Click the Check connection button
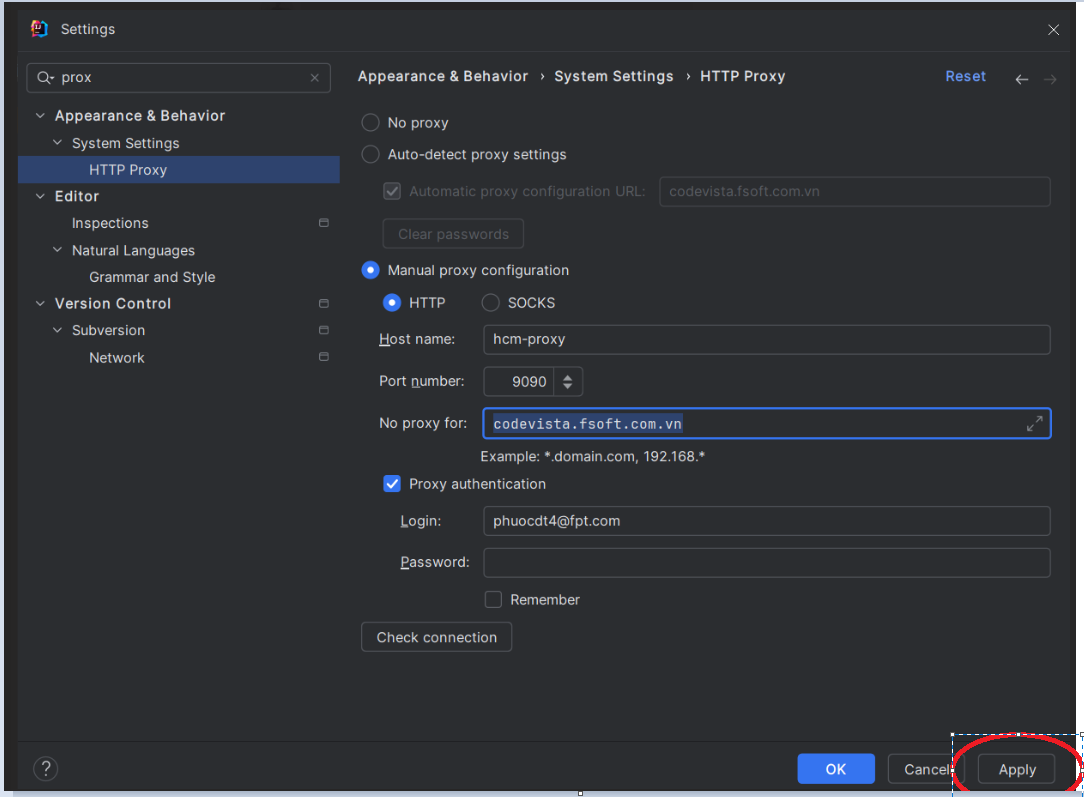 (x=436, y=637)
